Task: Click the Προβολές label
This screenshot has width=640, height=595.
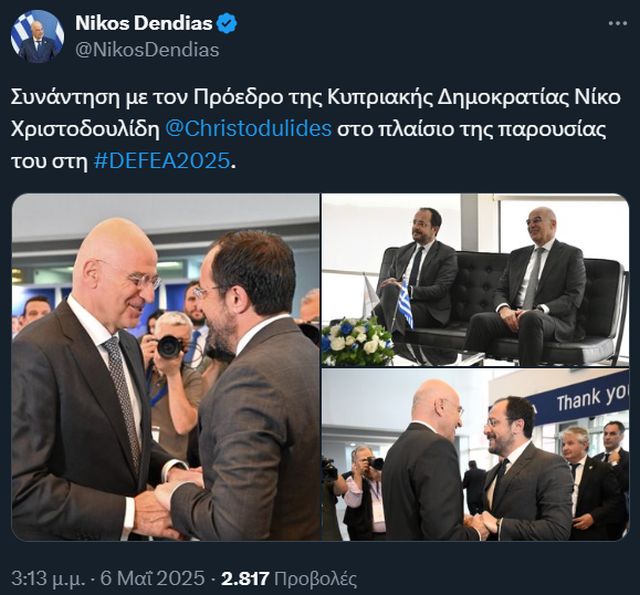Action: pyautogui.click(x=316, y=579)
